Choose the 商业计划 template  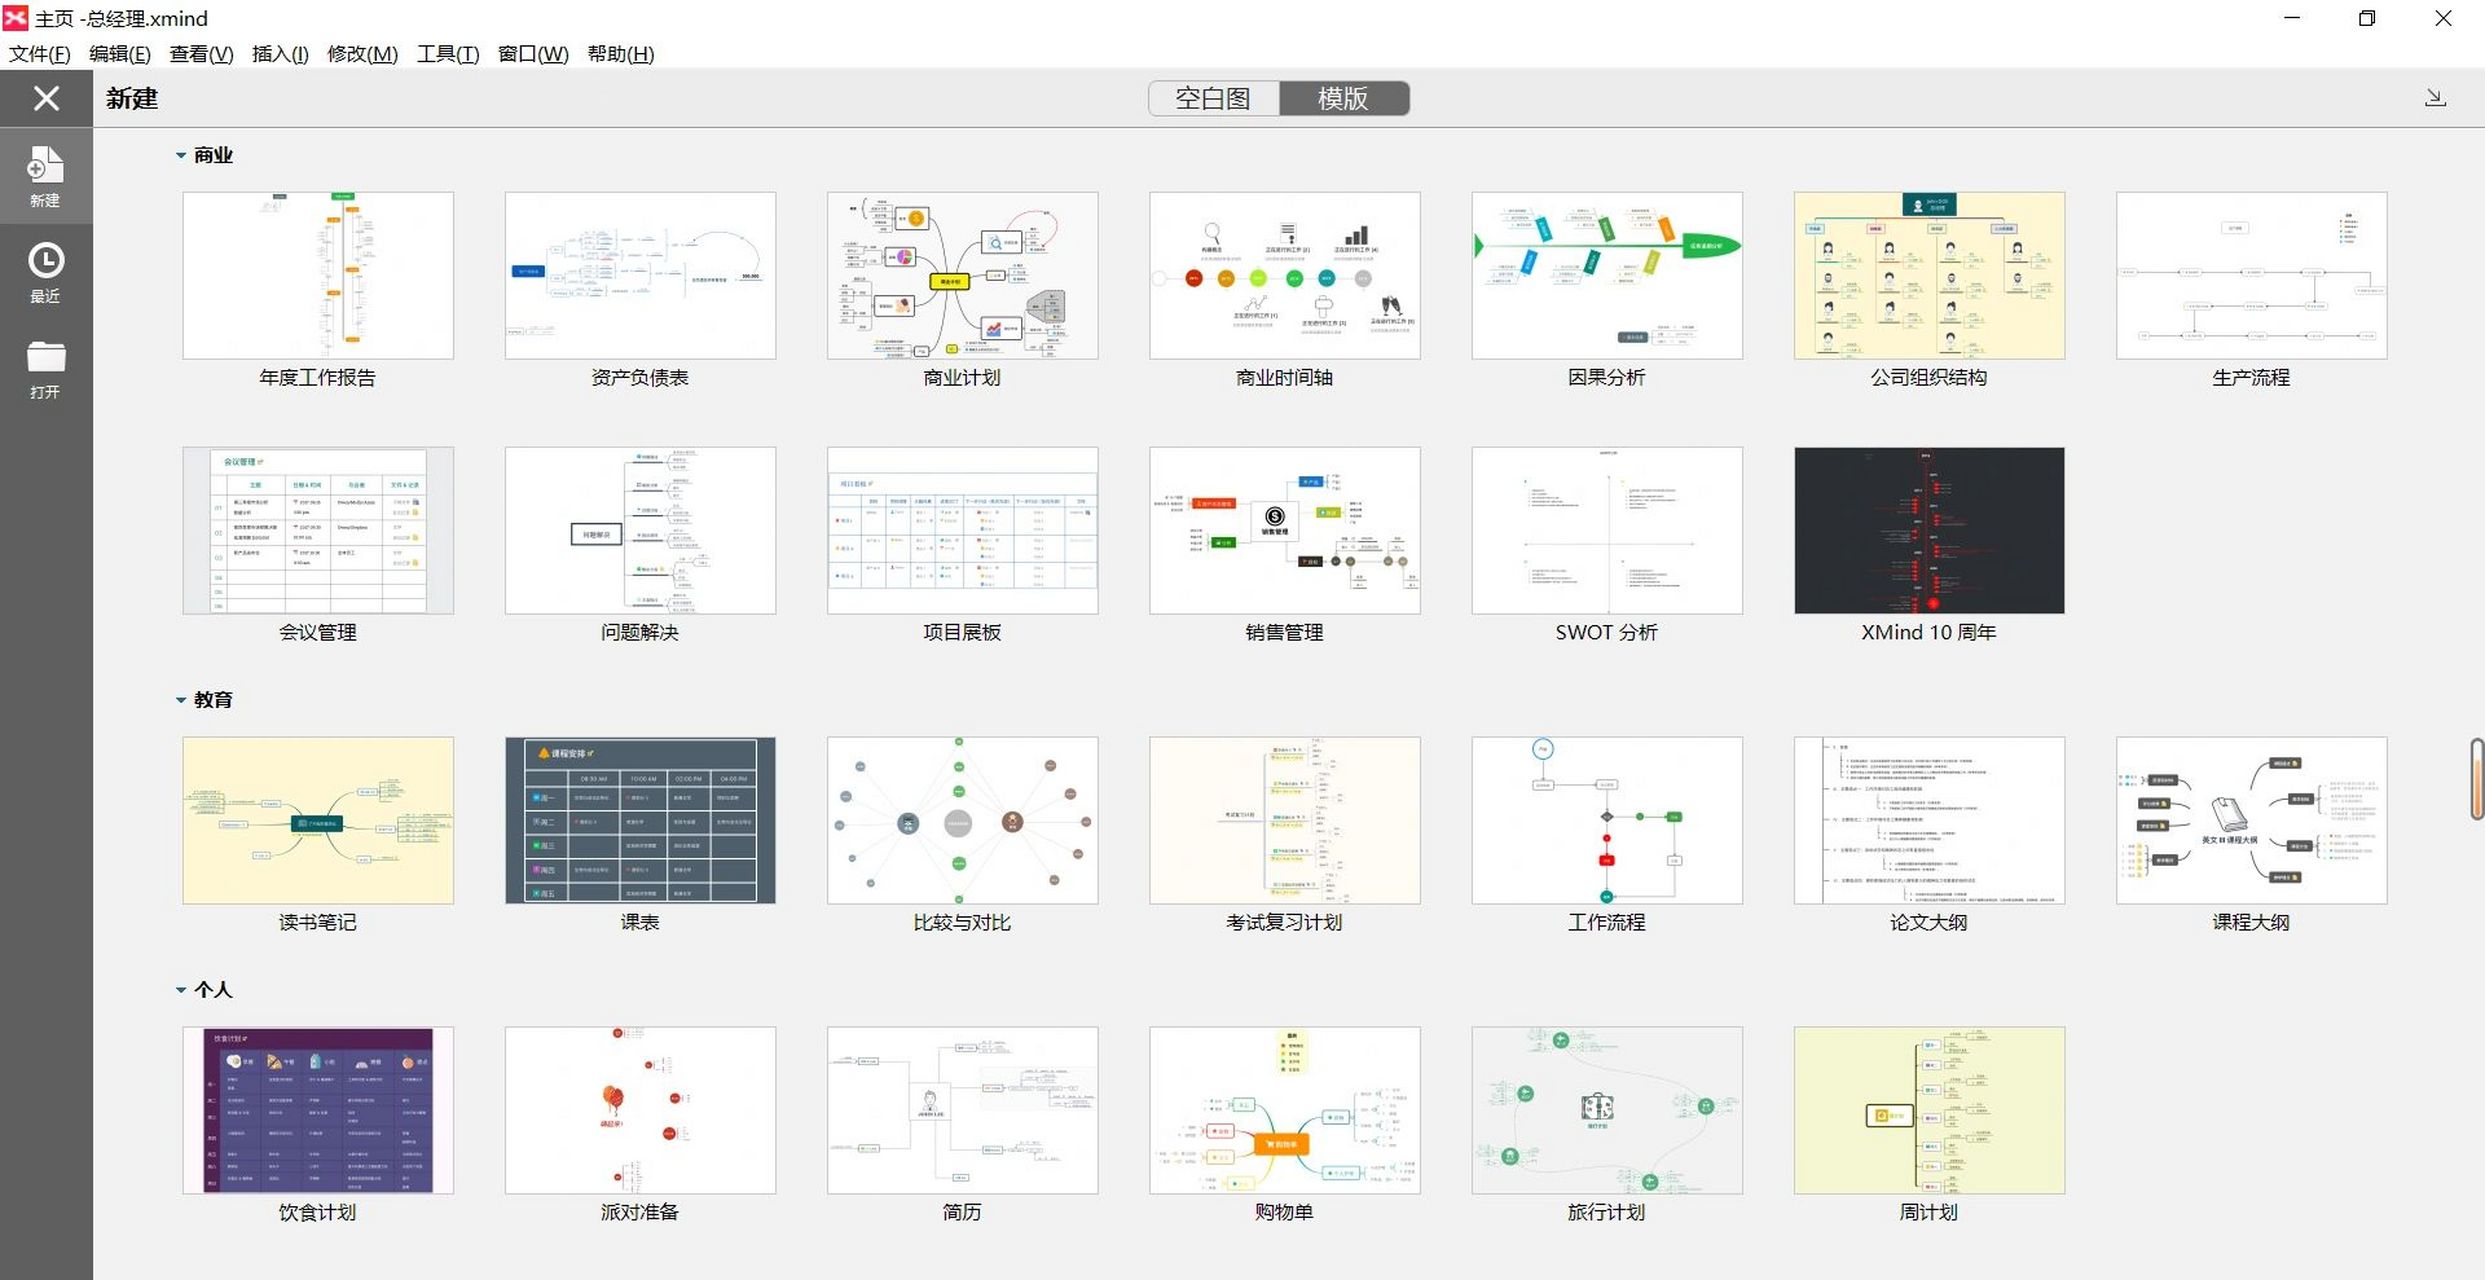[x=962, y=276]
